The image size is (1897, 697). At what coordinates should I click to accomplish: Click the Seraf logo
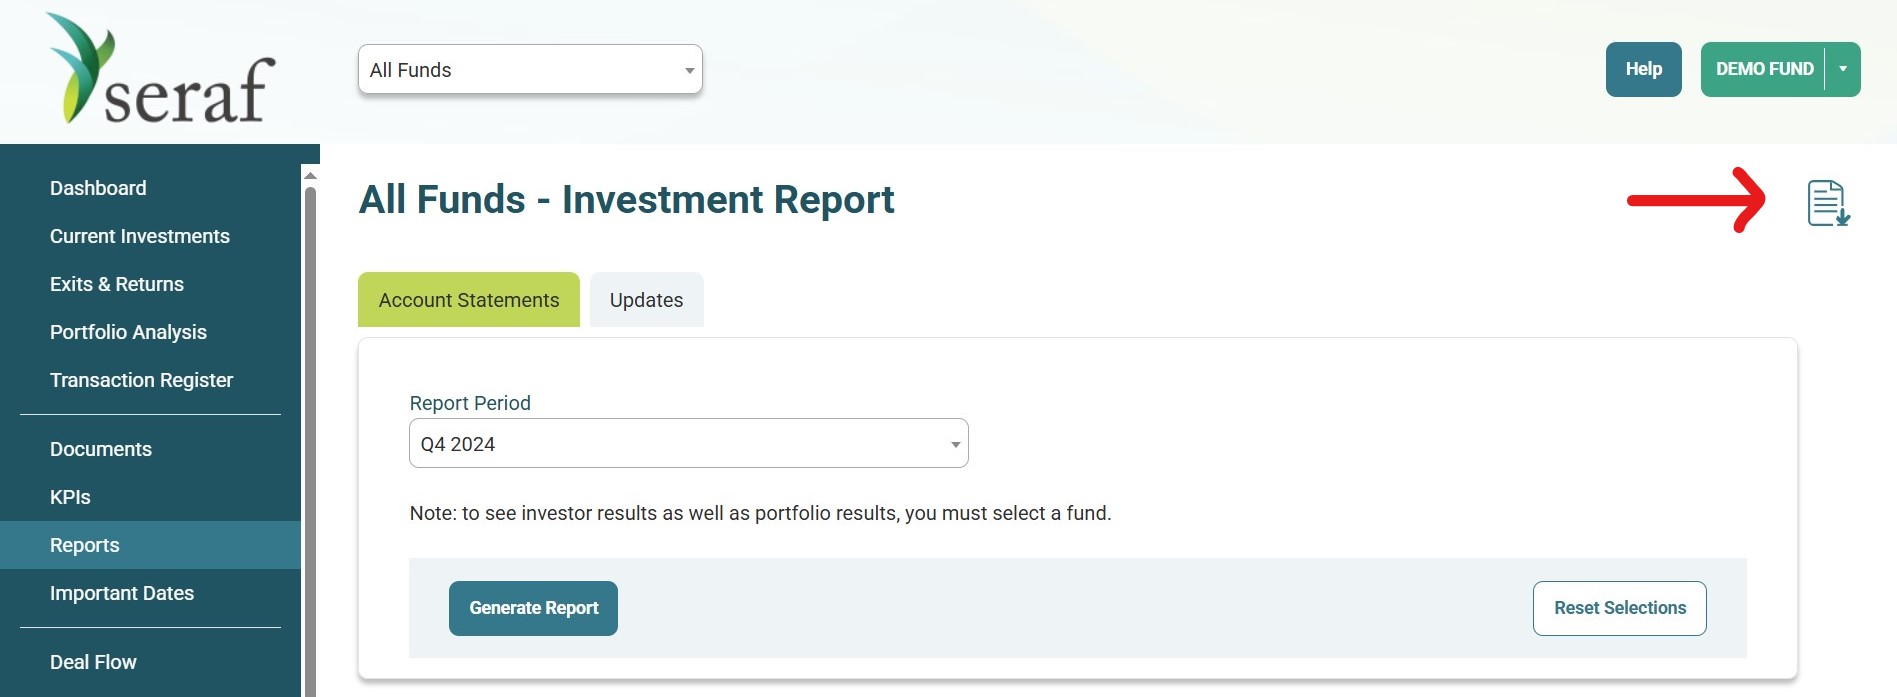coord(160,69)
